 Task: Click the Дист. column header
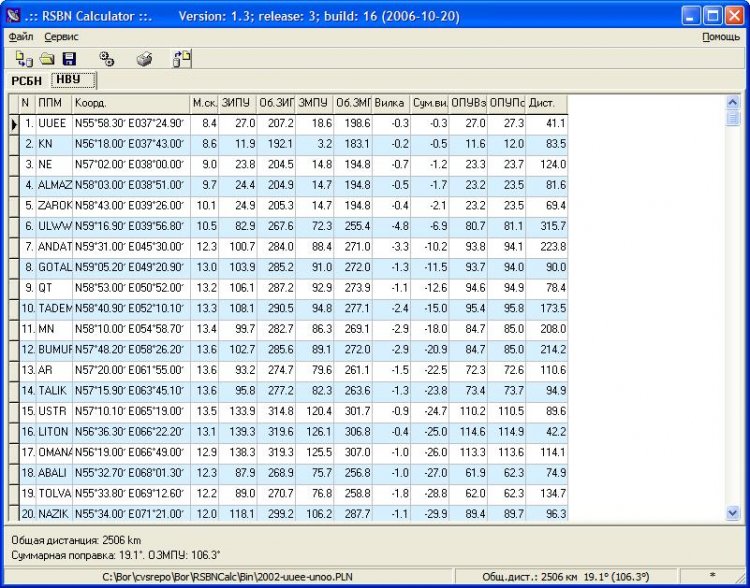tap(547, 103)
